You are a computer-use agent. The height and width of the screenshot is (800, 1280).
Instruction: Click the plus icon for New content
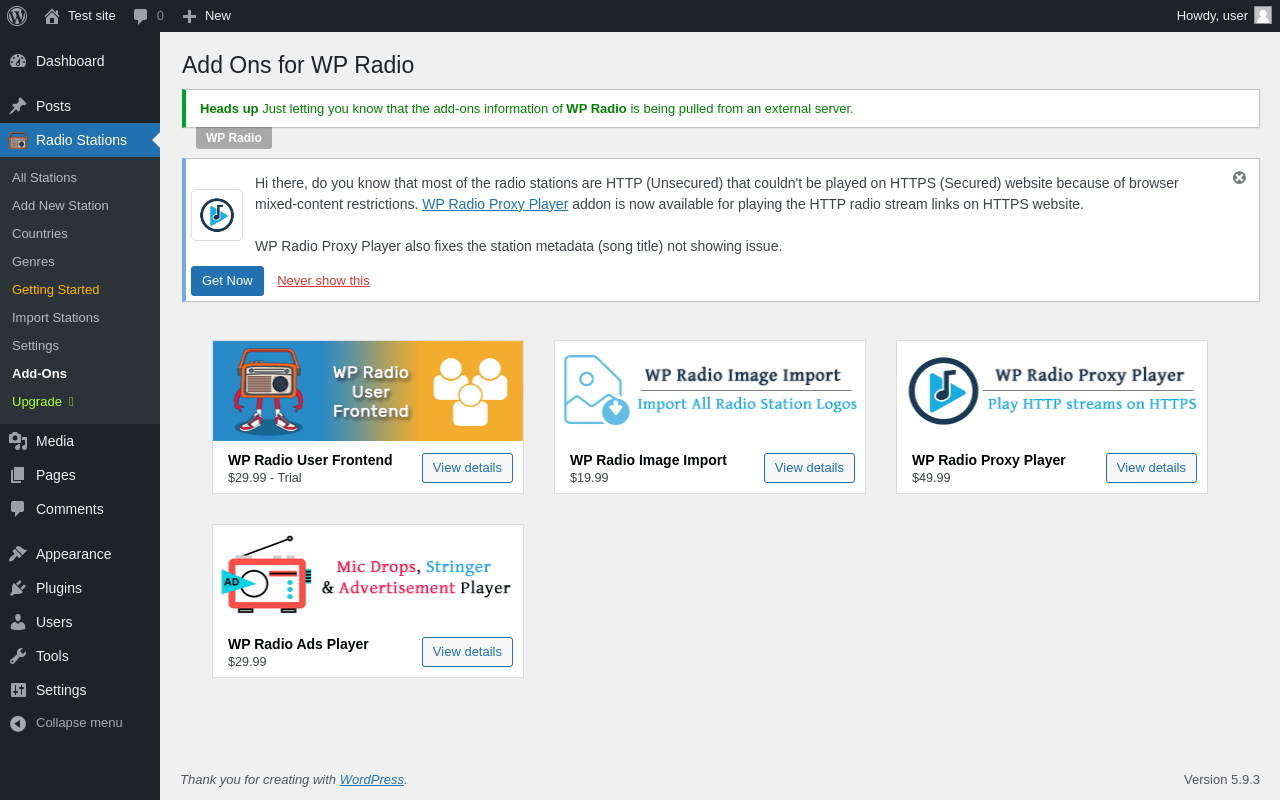(189, 16)
